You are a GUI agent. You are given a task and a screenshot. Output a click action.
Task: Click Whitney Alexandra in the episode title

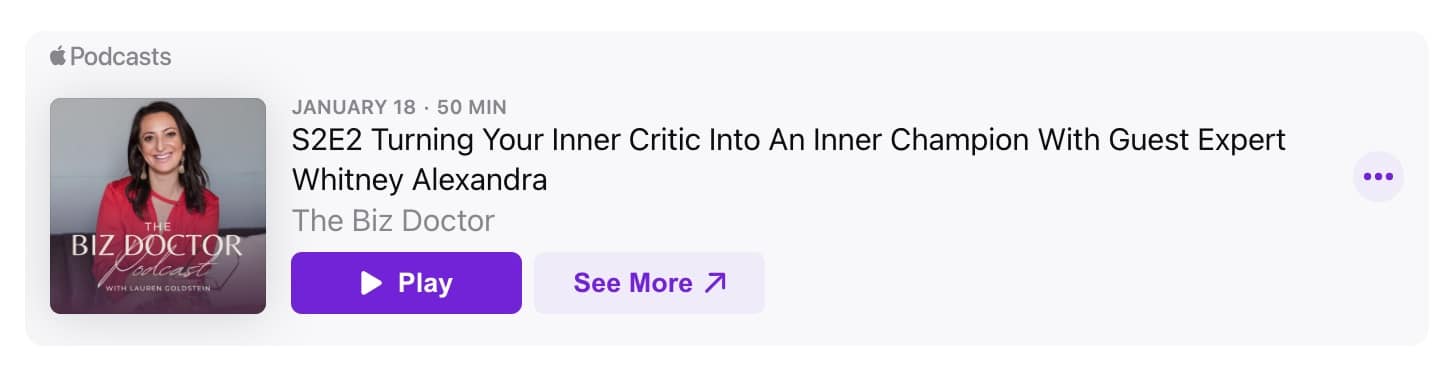(419, 180)
